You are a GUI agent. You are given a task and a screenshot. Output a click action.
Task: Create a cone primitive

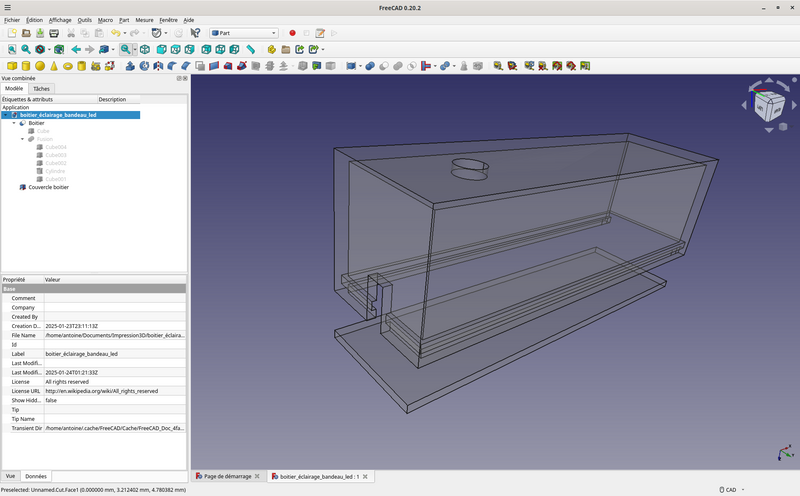(x=54, y=66)
